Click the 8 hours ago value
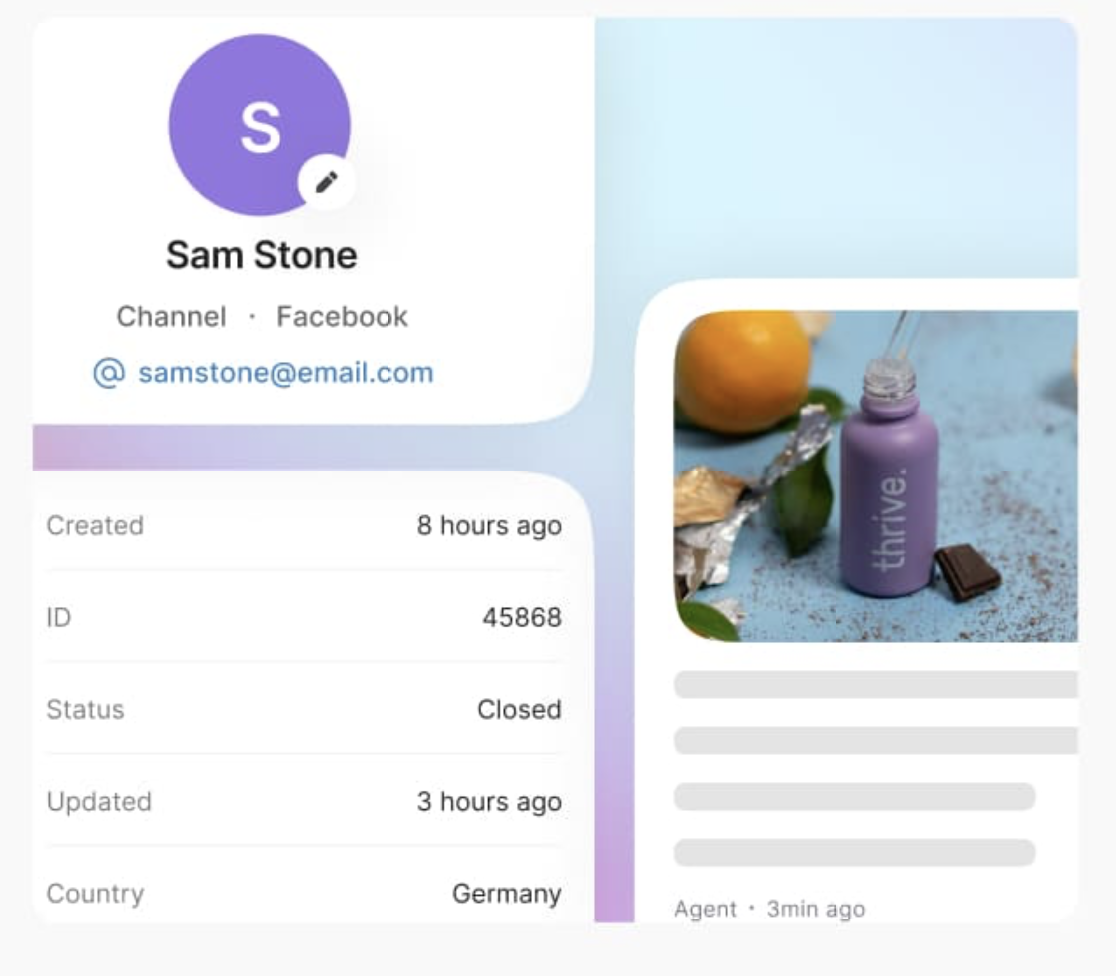Screen dimensions: 1116x976 [x=489, y=525]
